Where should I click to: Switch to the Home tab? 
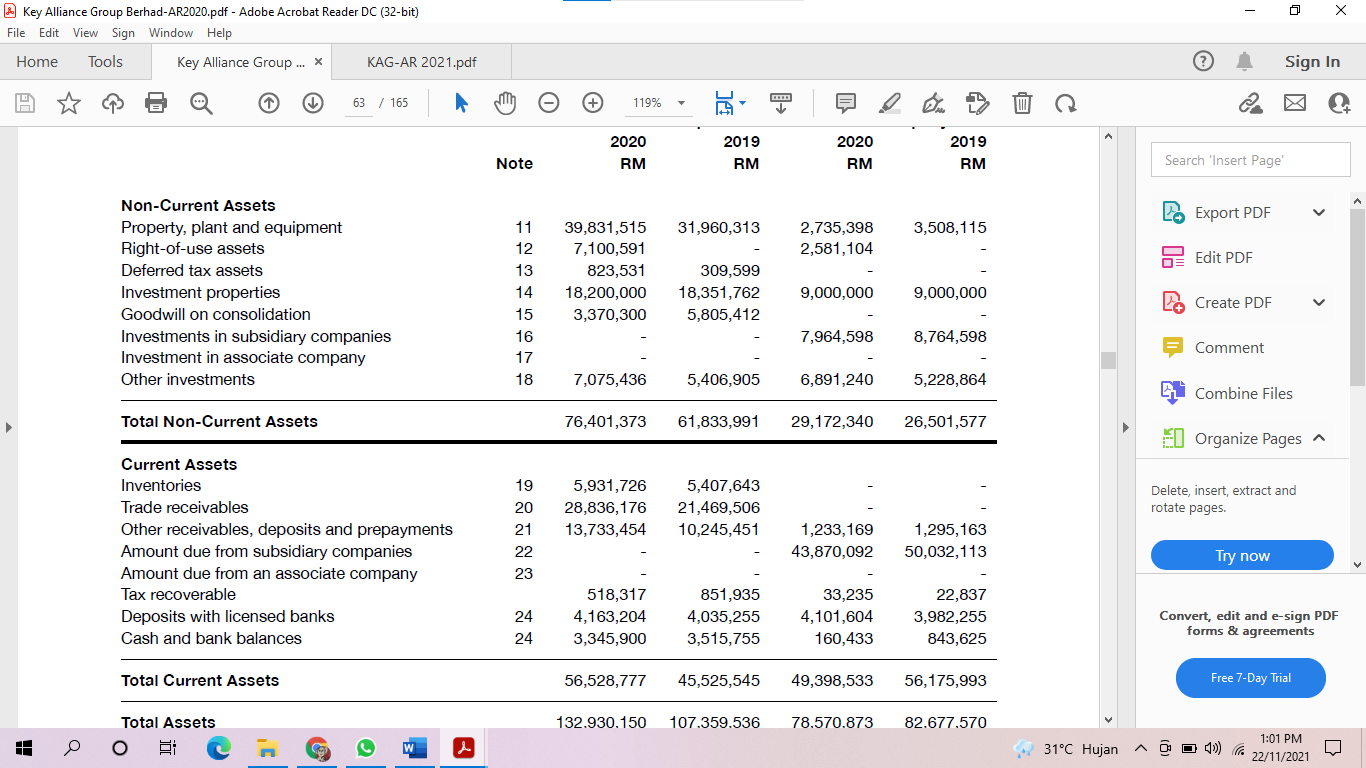tap(37, 62)
